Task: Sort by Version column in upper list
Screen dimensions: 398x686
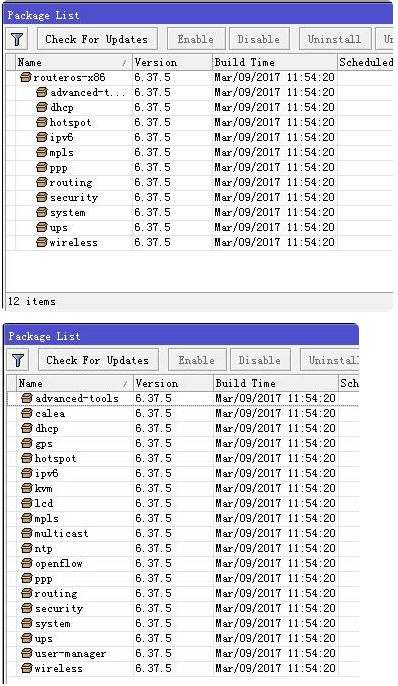Action: point(172,63)
